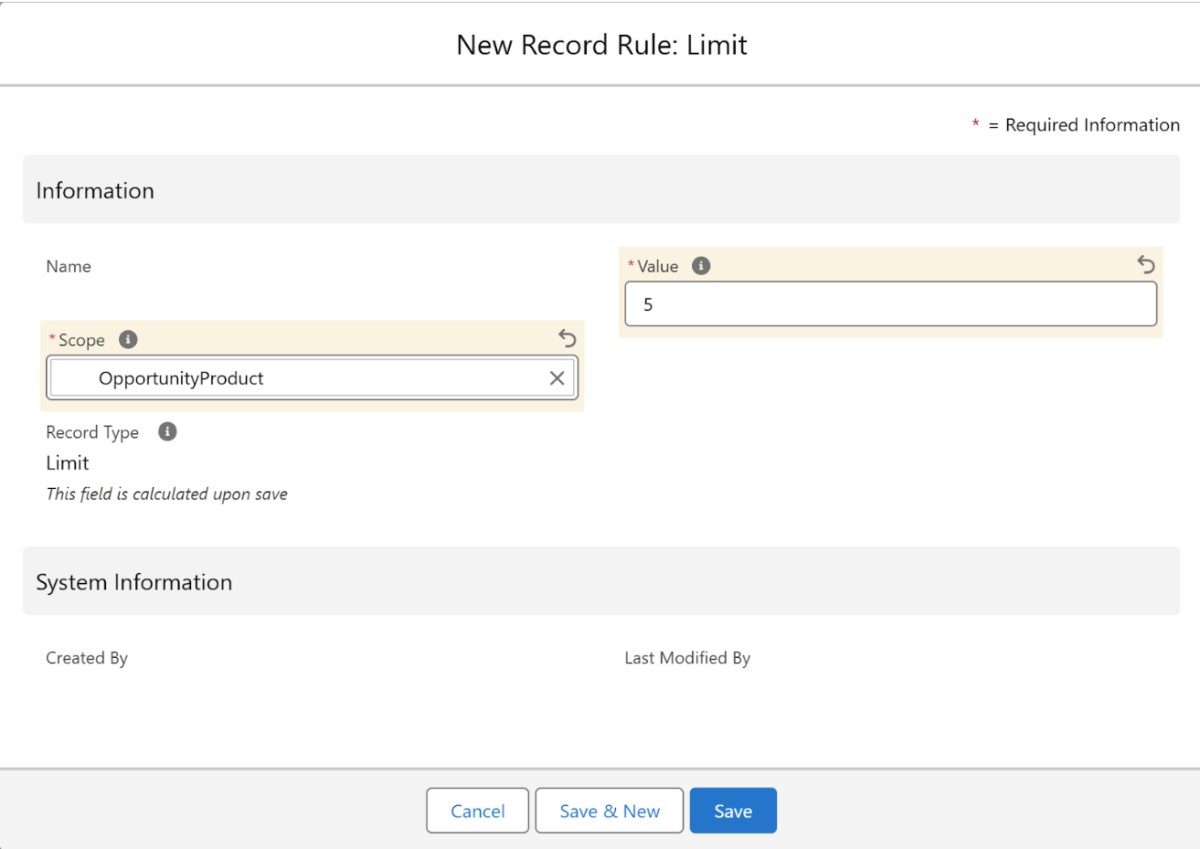Click the Record Type value Limit
Viewport: 1200px width, 849px height.
(67, 463)
